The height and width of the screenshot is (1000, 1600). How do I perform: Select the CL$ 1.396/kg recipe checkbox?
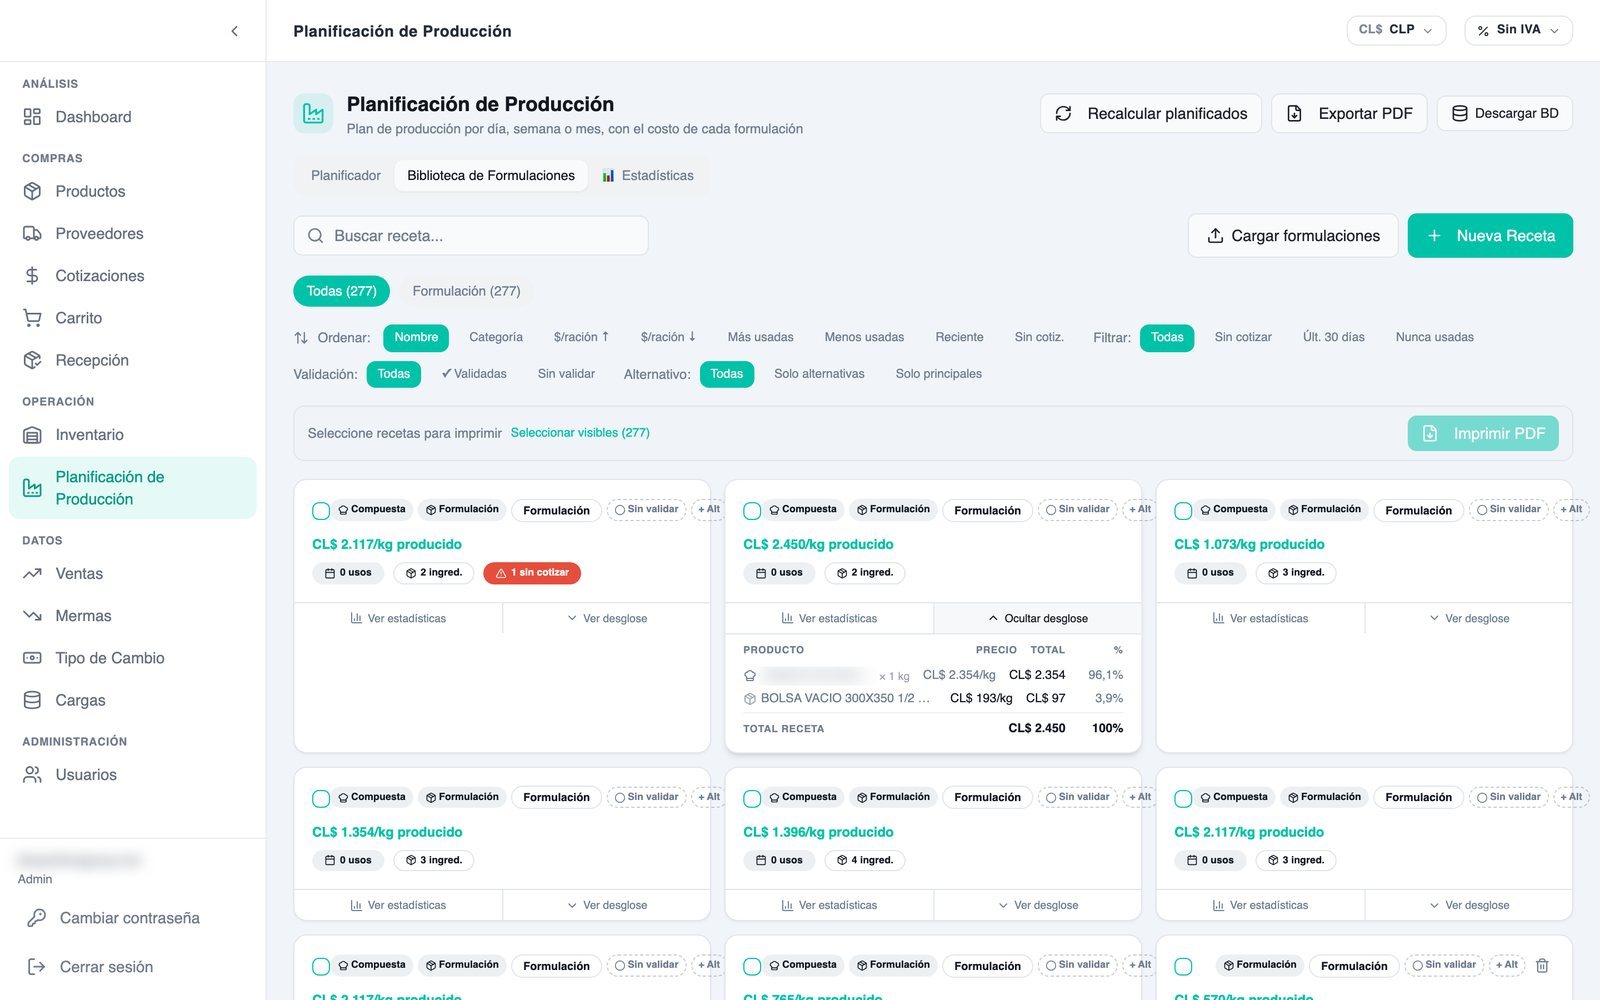point(752,799)
